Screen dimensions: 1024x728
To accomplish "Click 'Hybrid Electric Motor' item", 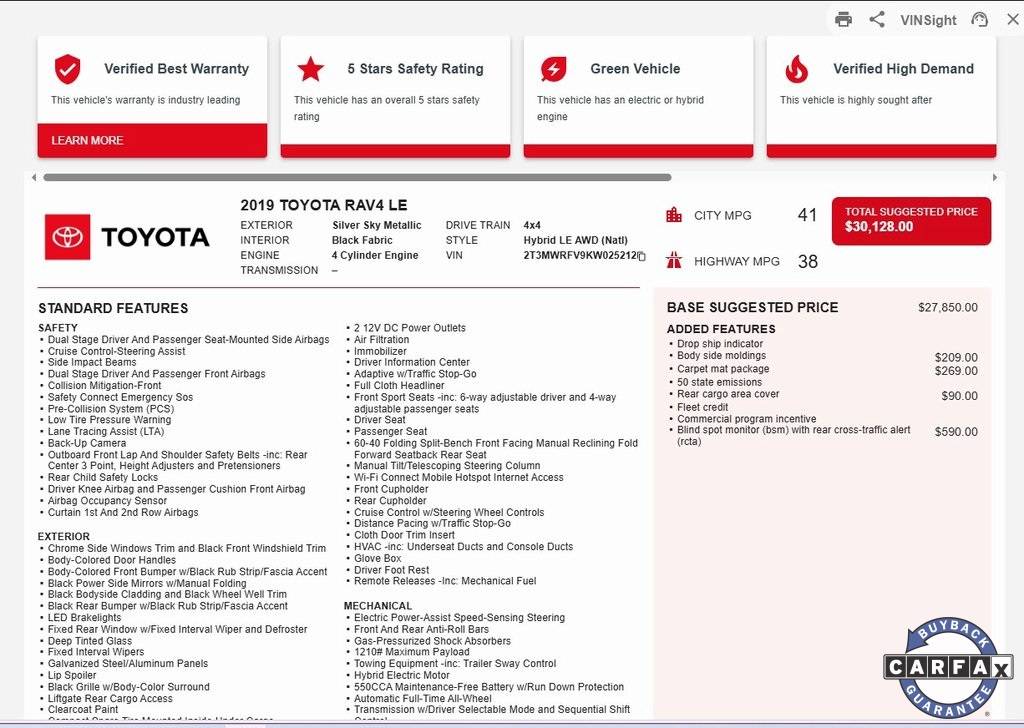I will [402, 675].
